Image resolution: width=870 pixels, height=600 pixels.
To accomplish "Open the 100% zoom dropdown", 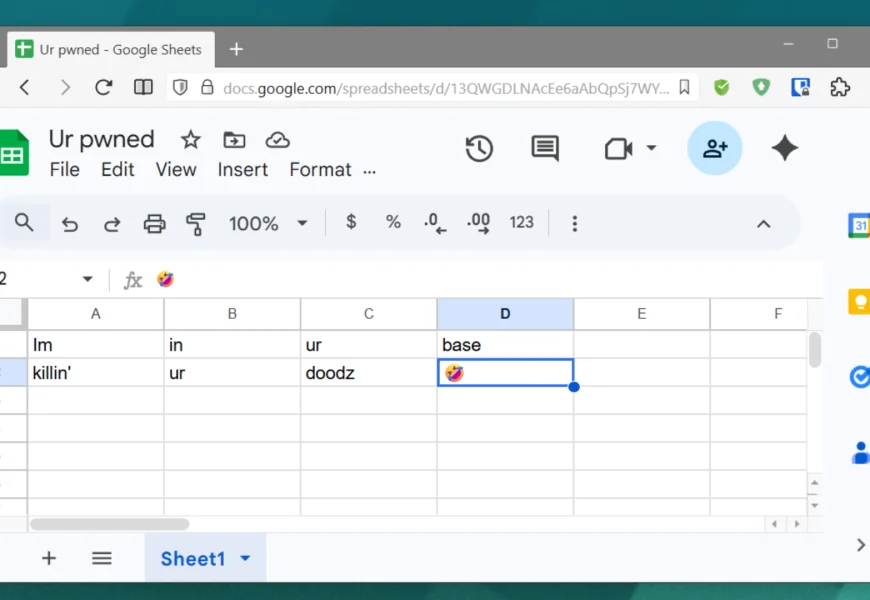I will point(268,223).
